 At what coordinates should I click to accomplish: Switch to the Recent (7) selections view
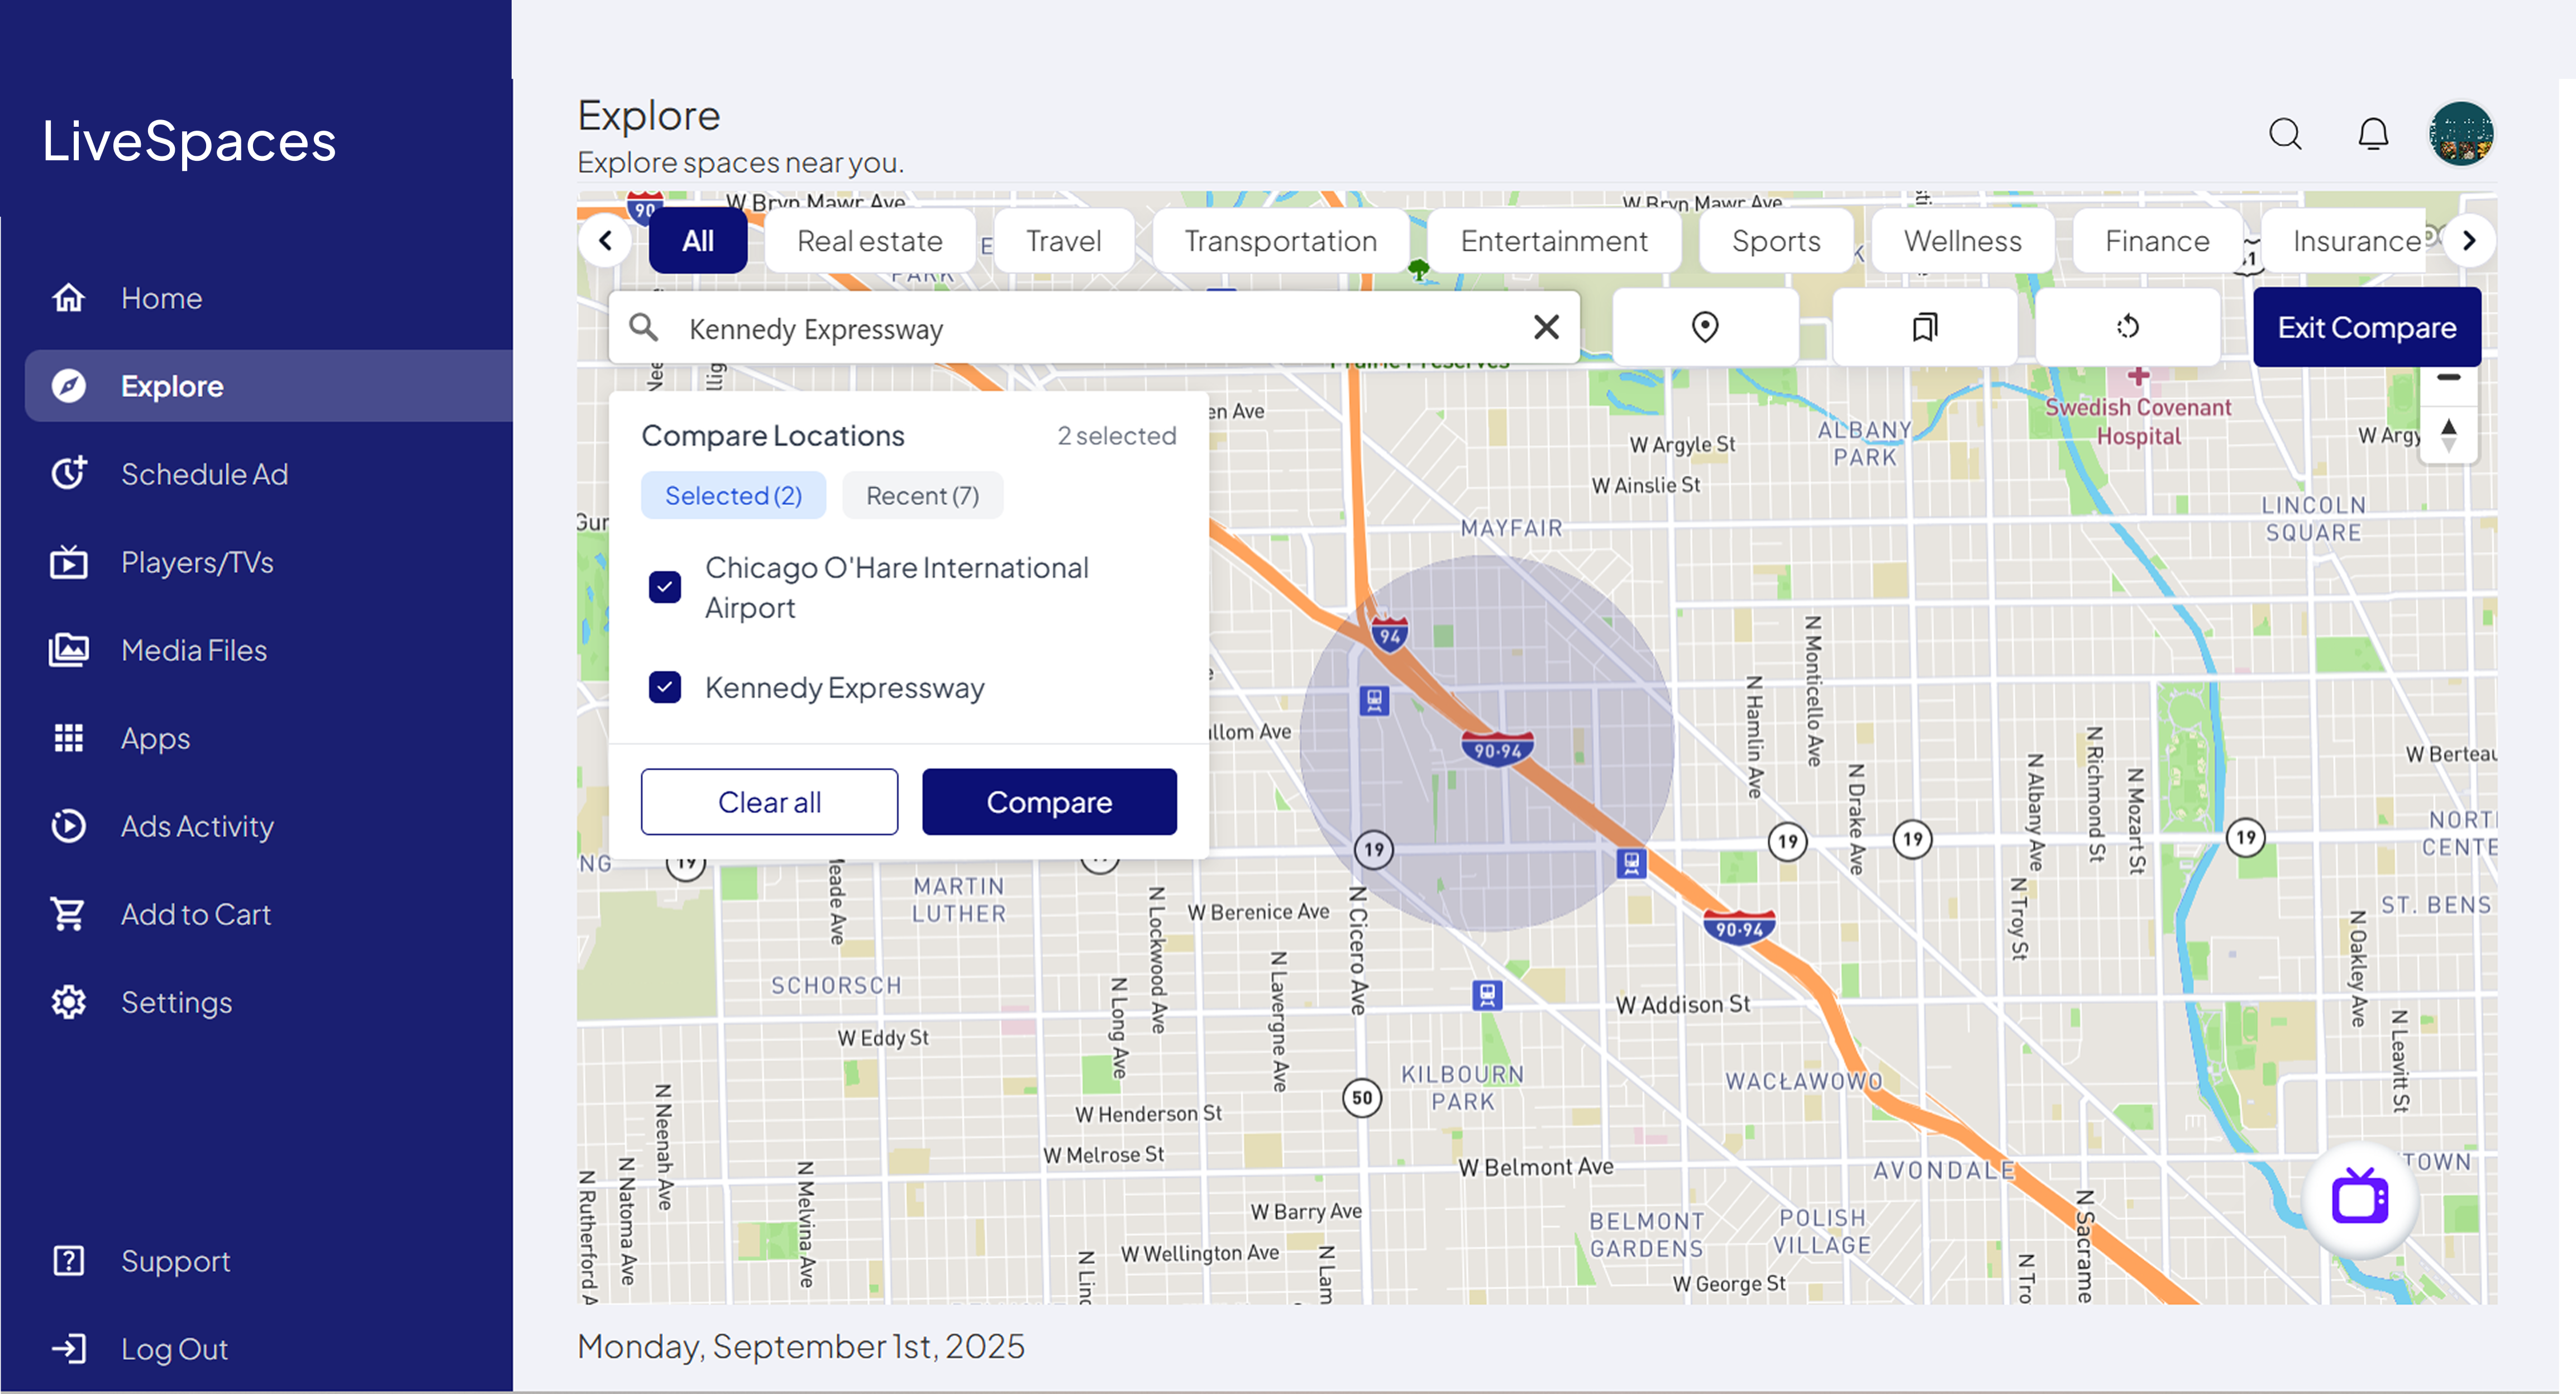(922, 494)
